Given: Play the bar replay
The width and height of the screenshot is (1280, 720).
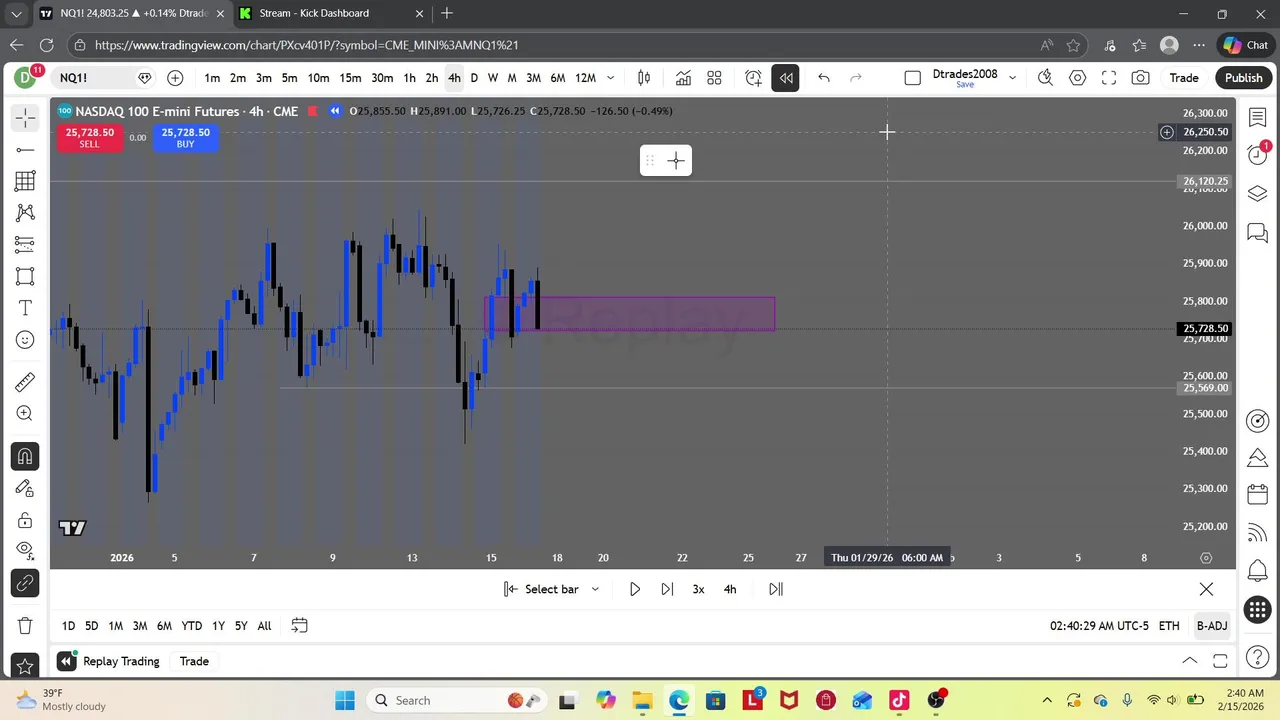Looking at the screenshot, I should tap(635, 589).
